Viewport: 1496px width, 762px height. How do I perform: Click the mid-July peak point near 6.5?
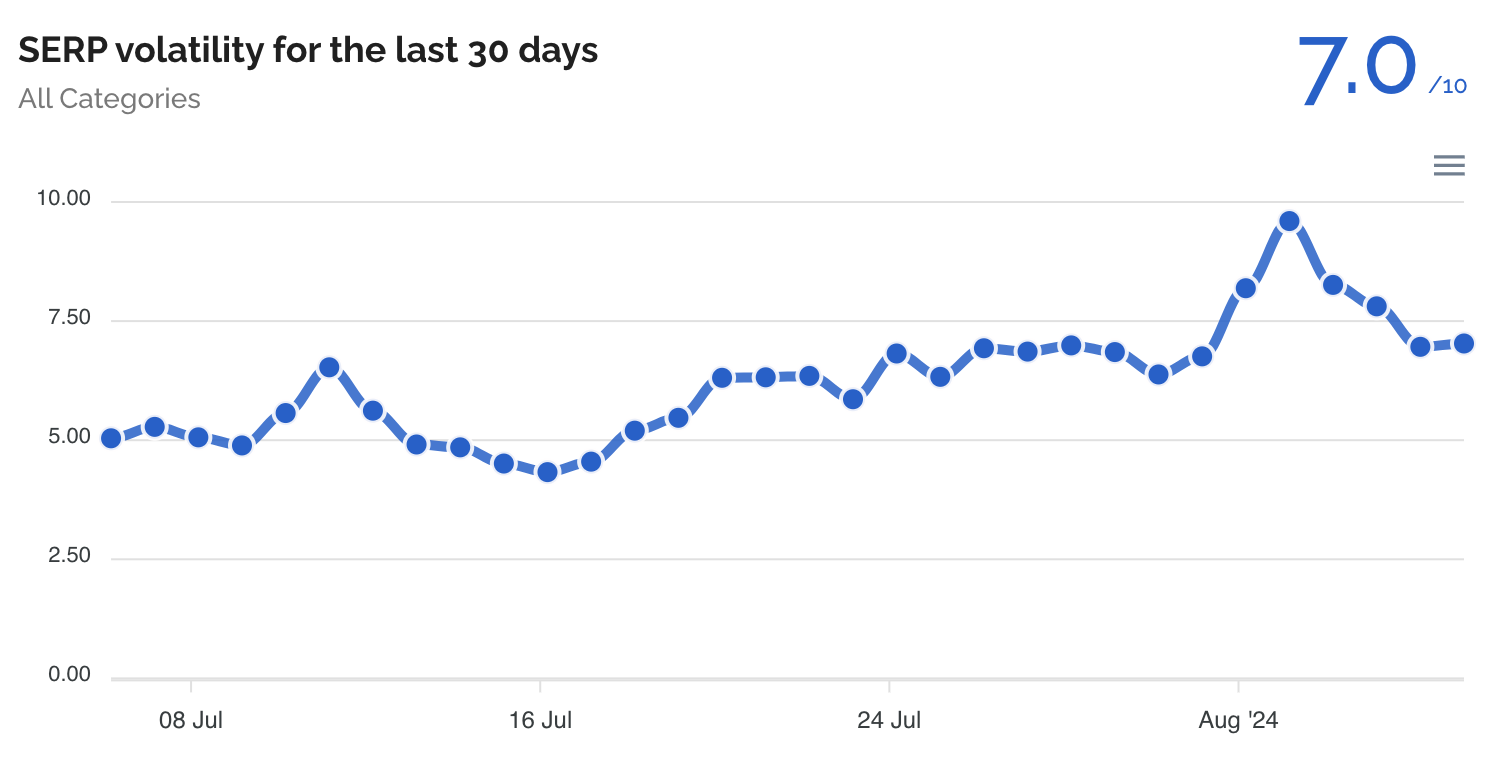click(x=329, y=367)
